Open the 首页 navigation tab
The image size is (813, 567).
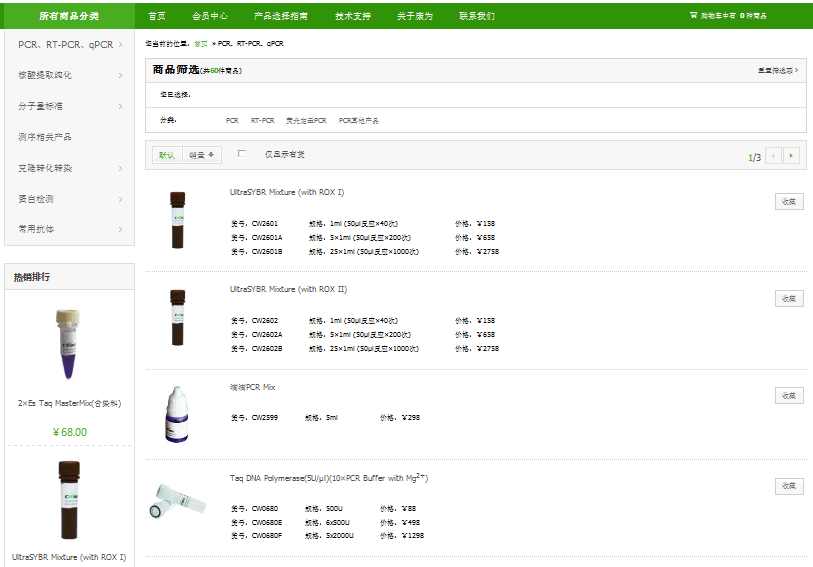click(x=157, y=16)
